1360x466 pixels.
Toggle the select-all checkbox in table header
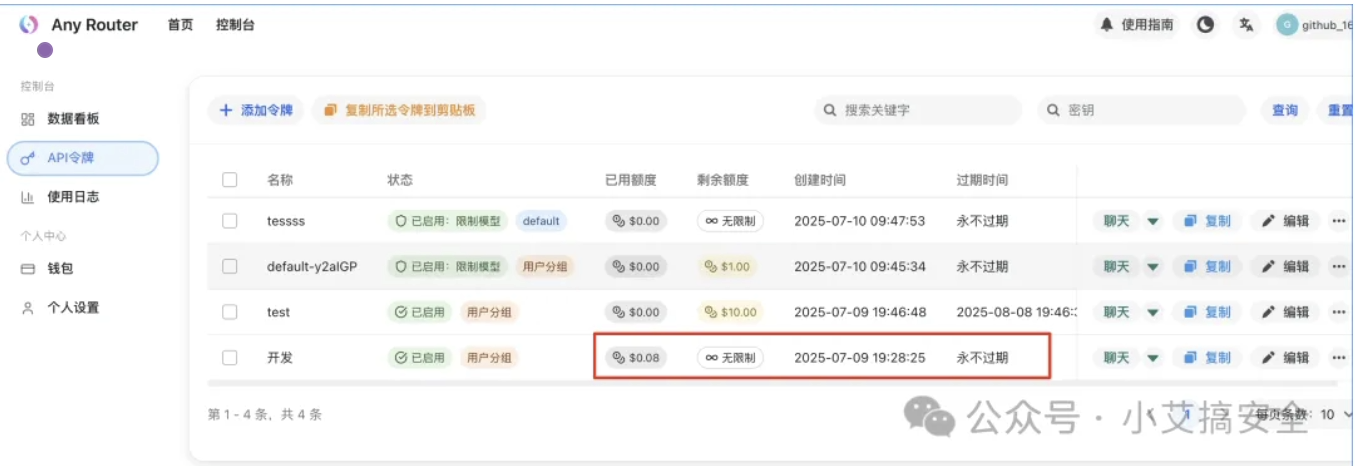click(230, 180)
